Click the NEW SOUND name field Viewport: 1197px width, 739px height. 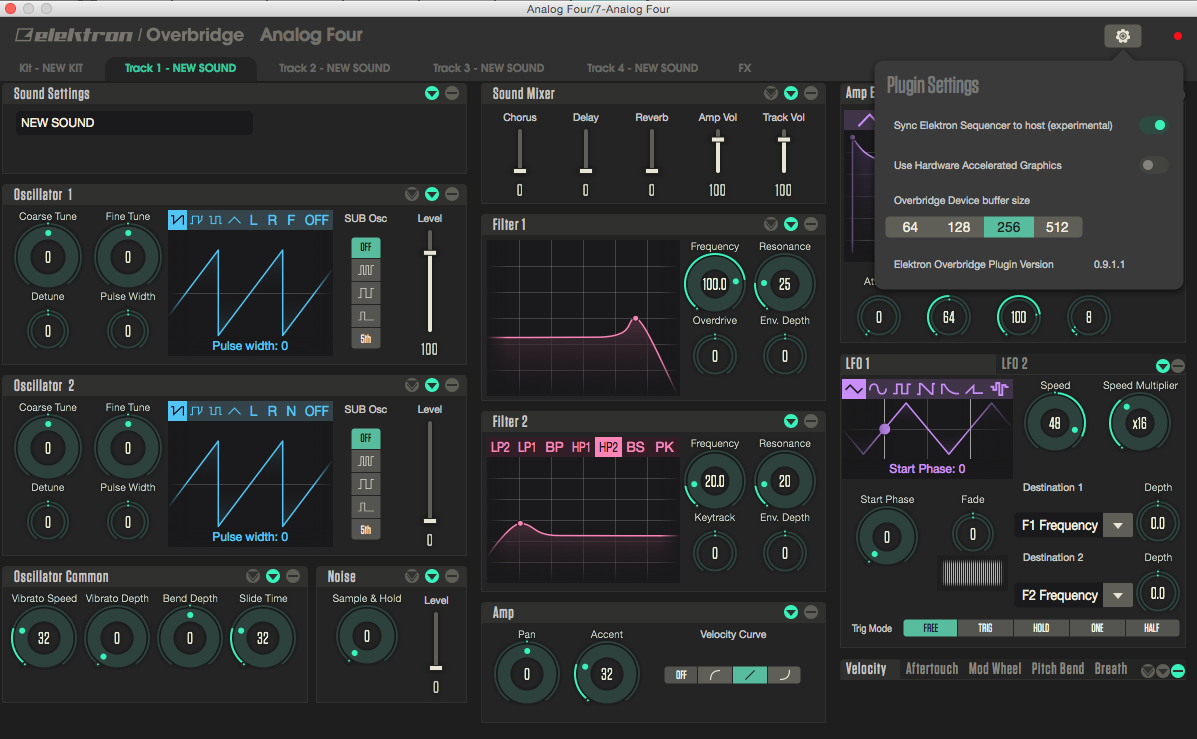134,123
